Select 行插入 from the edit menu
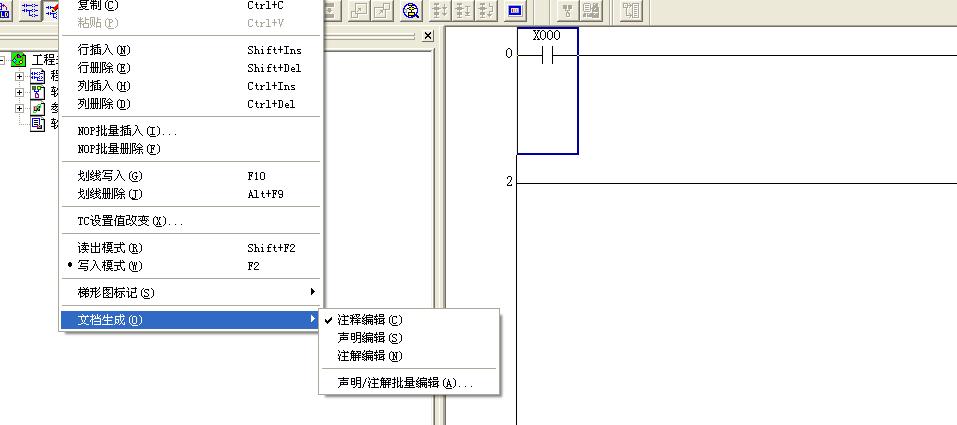 click(104, 50)
